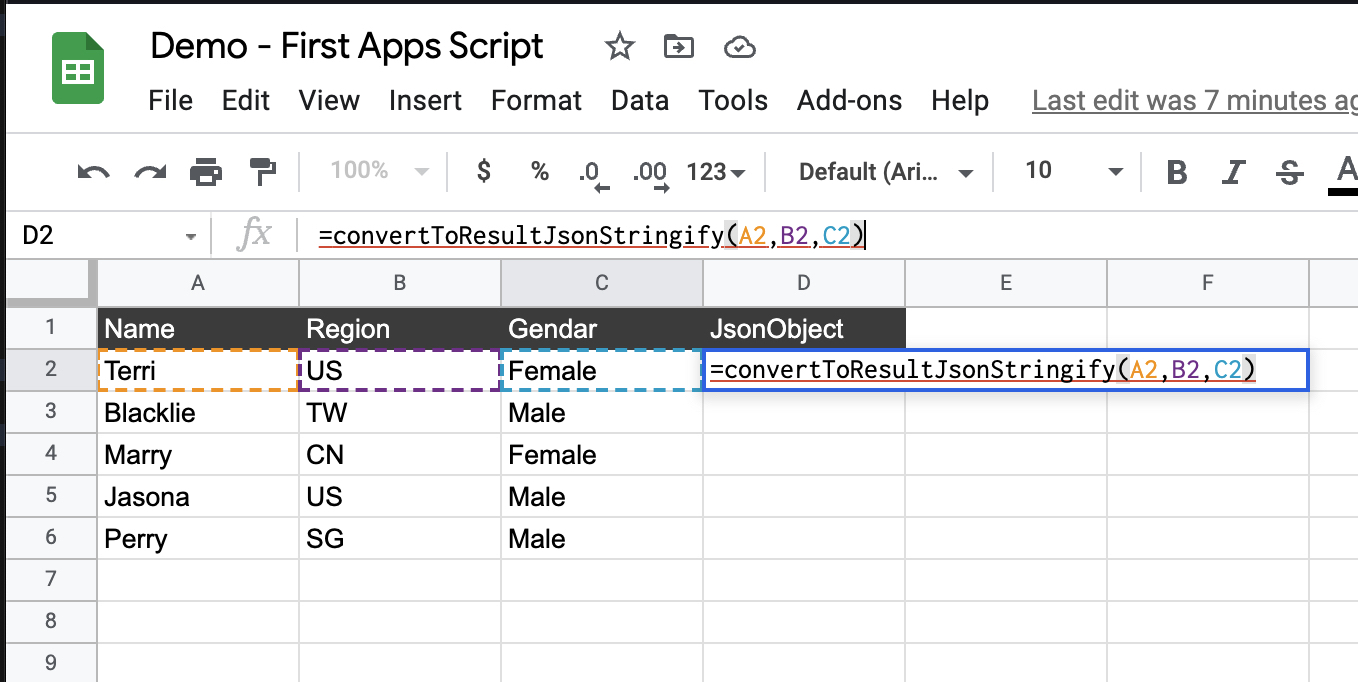The image size is (1358, 682).
Task: Click the redo arrow icon
Action: 150,172
